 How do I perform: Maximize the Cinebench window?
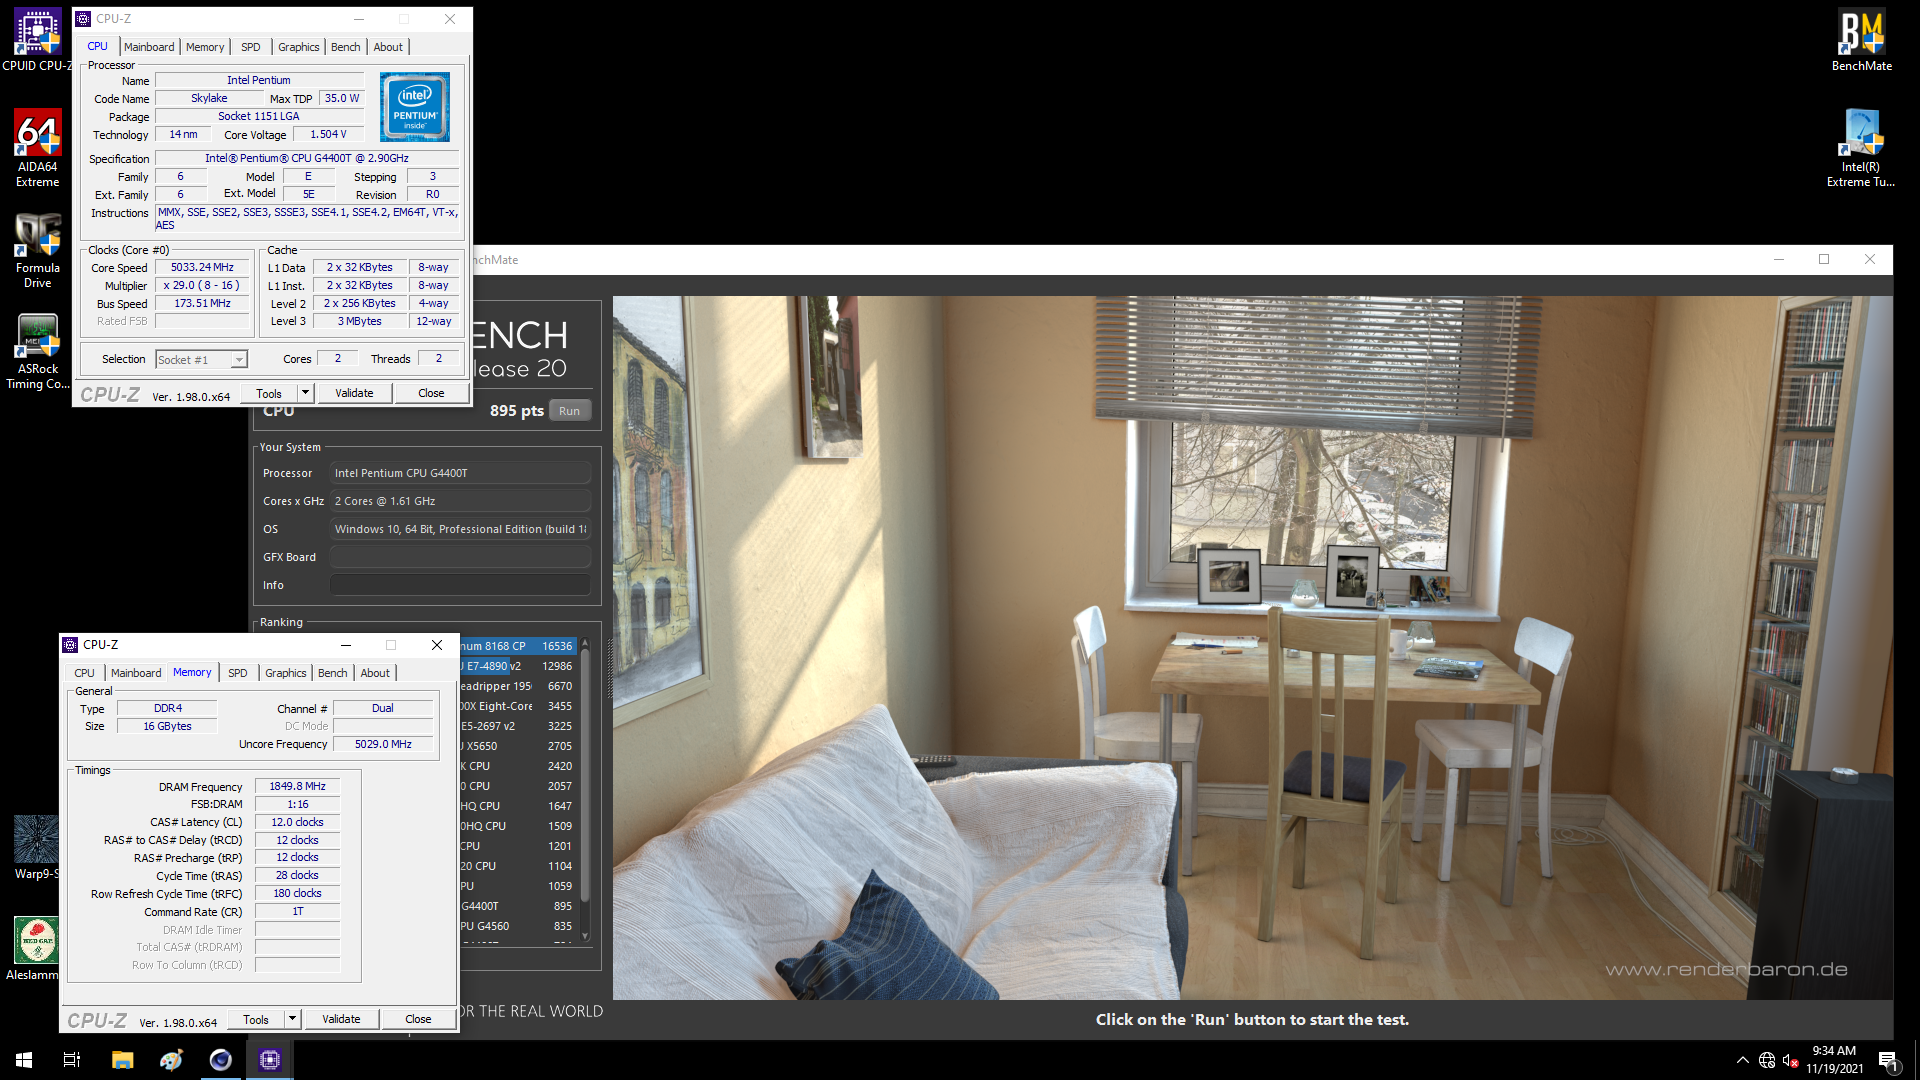click(x=1824, y=259)
